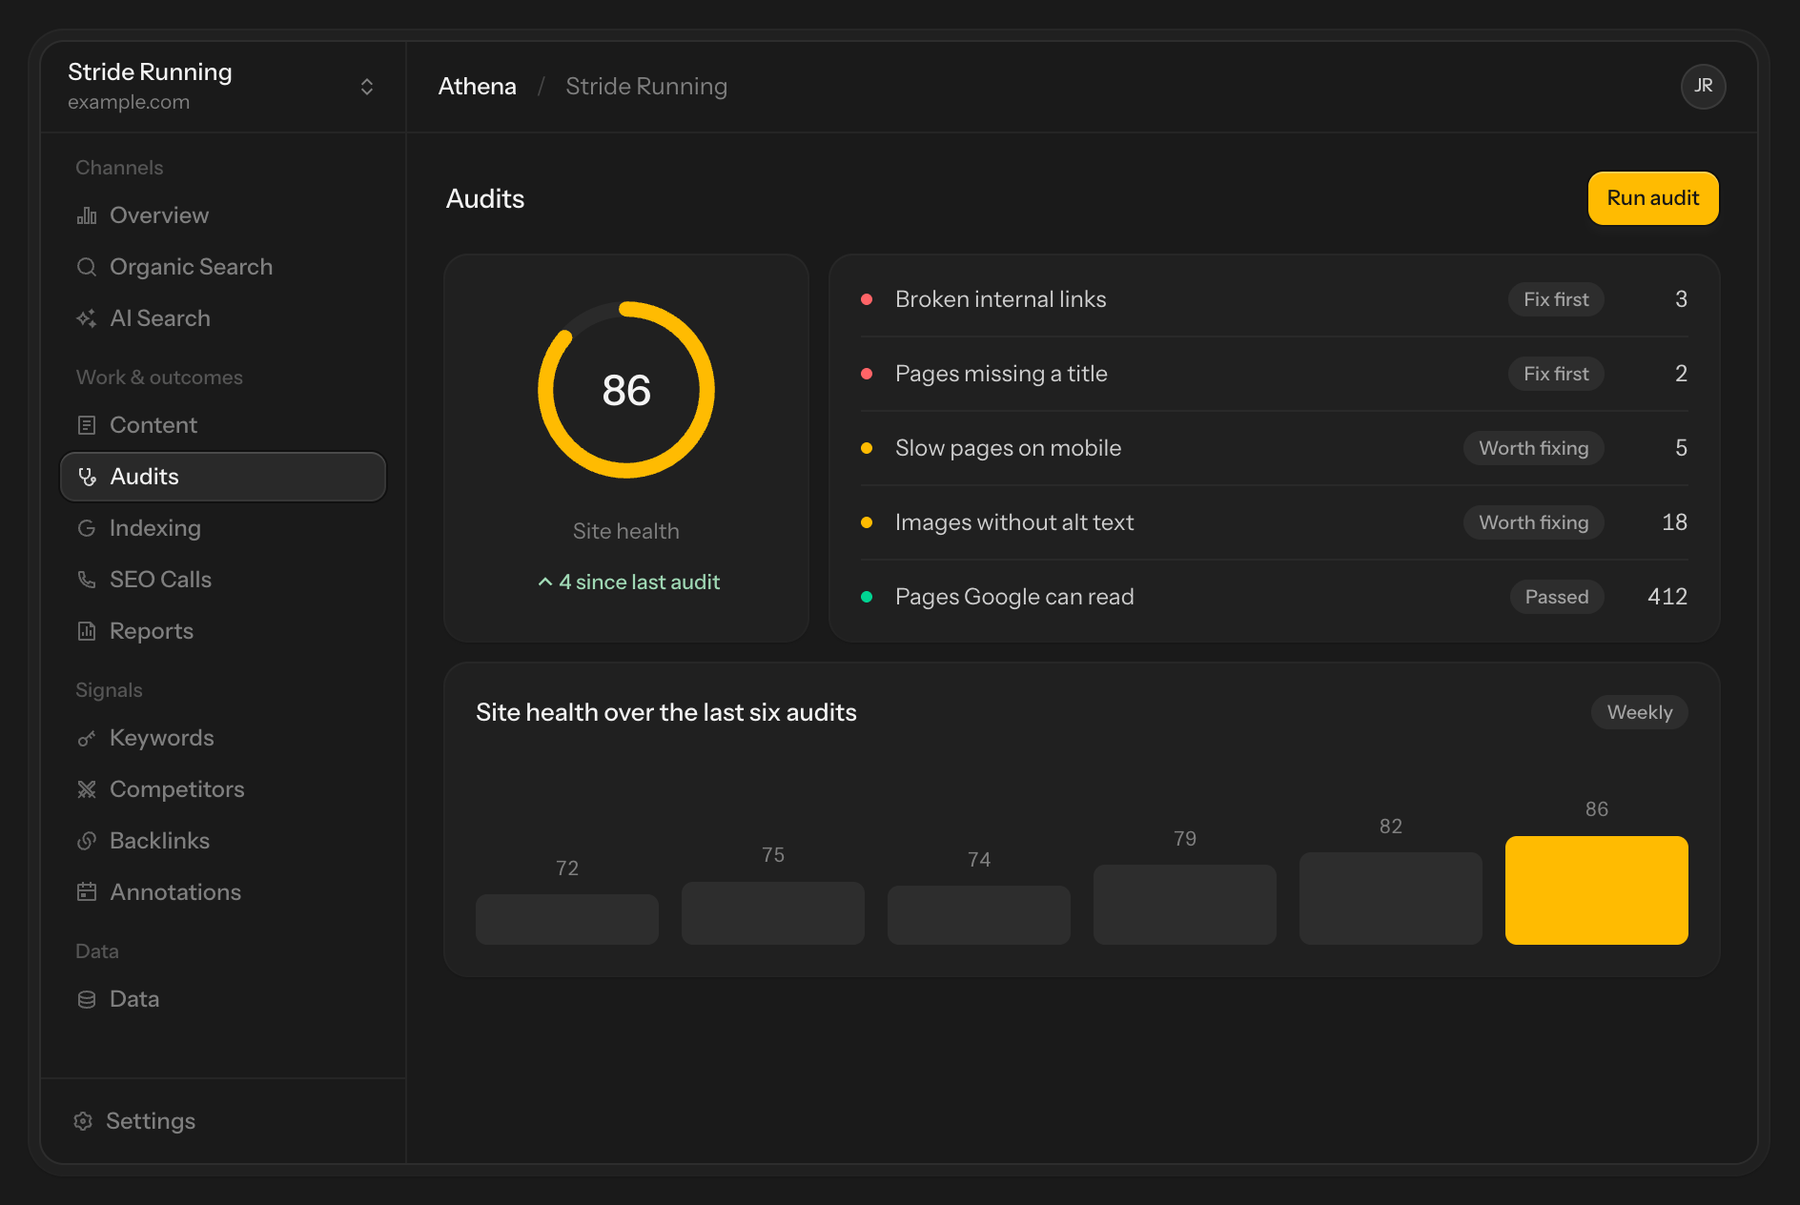The height and width of the screenshot is (1205, 1800).
Task: Click the Passed tag badge
Action: point(1557,597)
